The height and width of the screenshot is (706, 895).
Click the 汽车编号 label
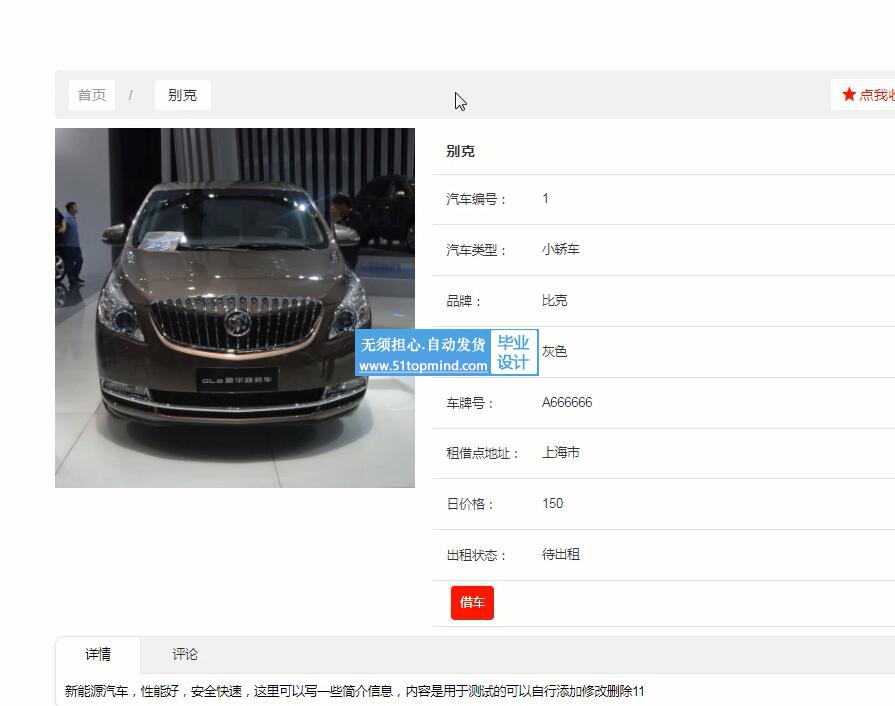(x=476, y=199)
